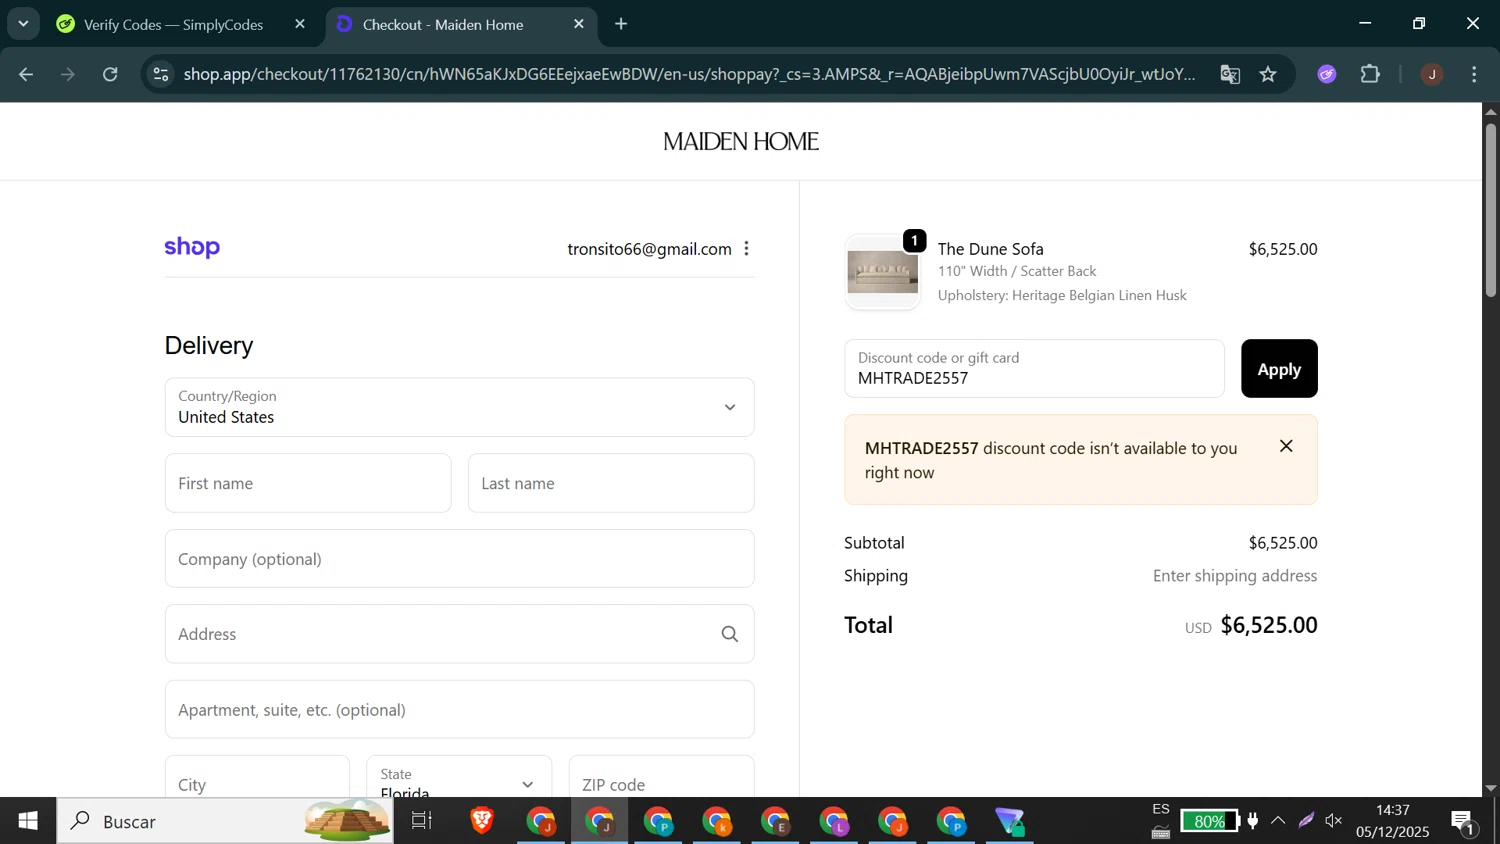The image size is (1500, 844).
Task: Focus the Company (optional) field
Action: [x=459, y=559]
